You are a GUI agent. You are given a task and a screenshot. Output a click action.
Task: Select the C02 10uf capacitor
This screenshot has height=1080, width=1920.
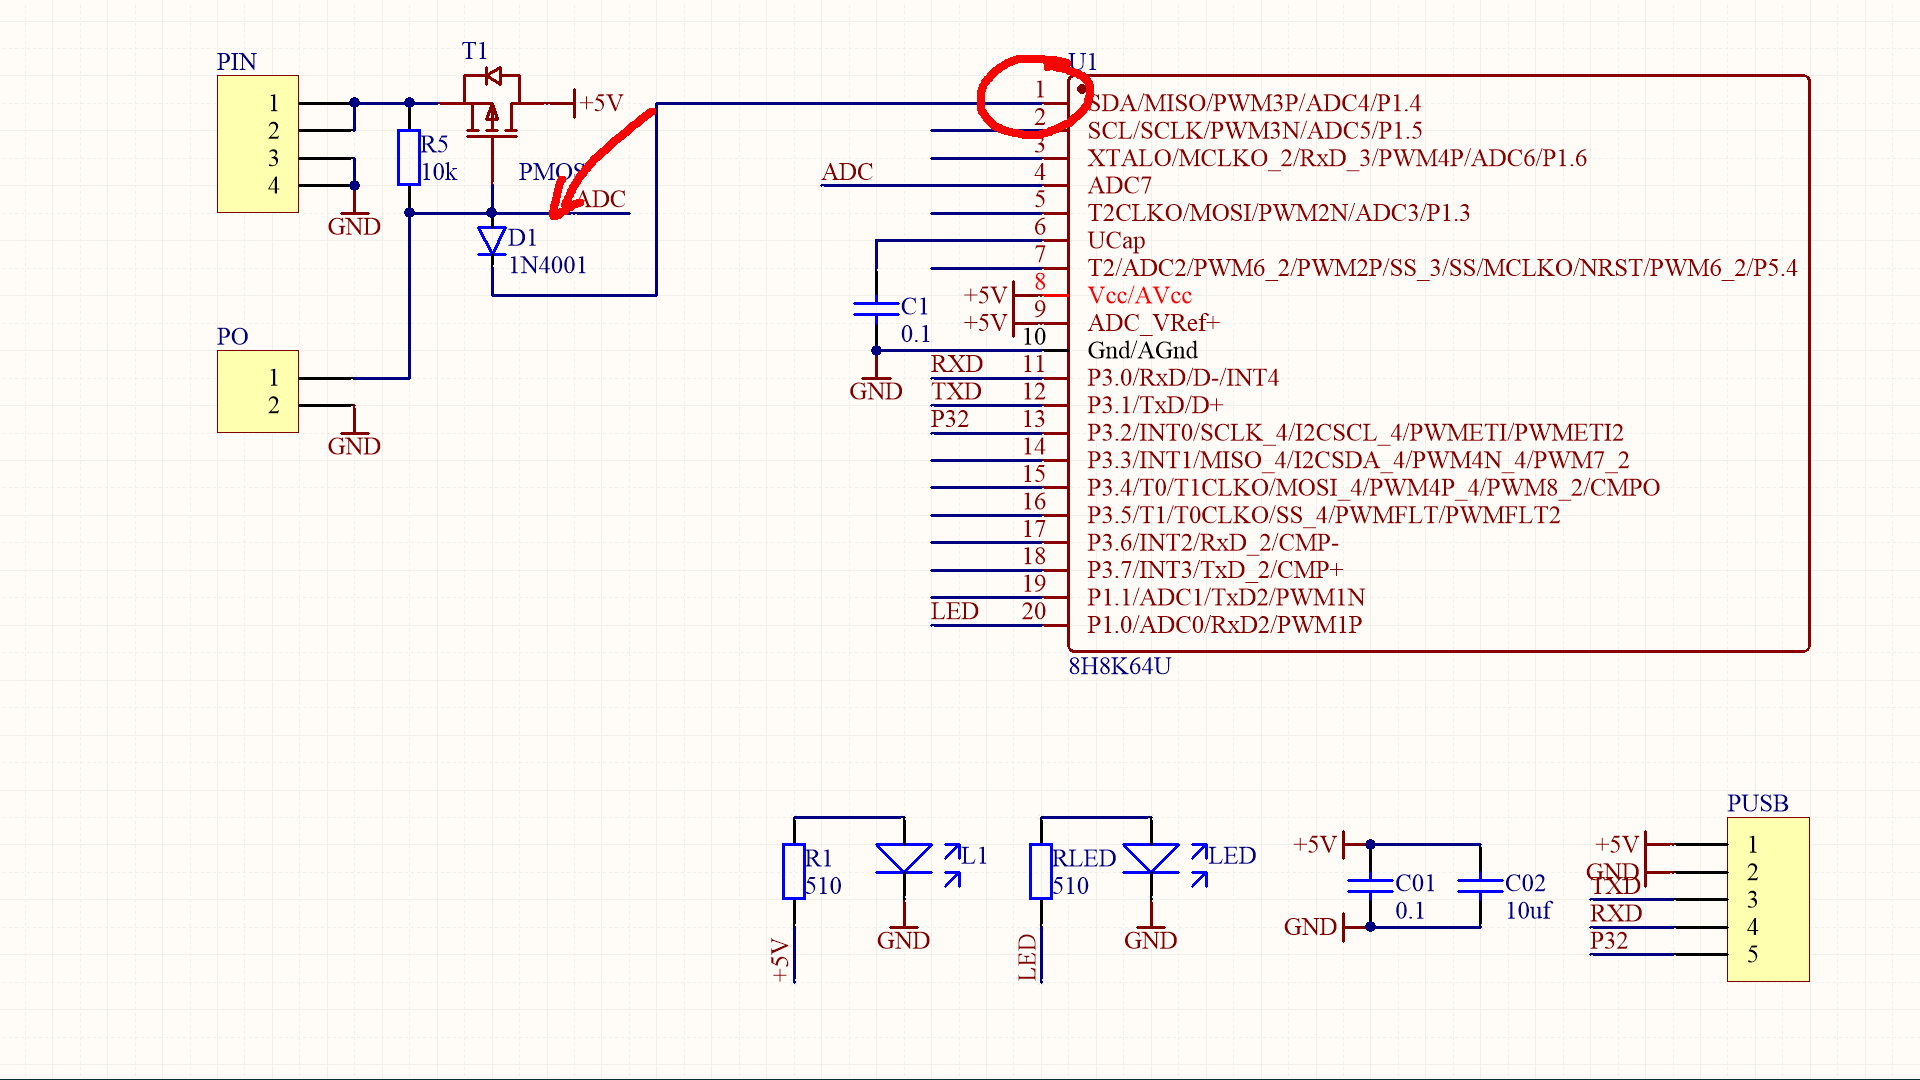(1480, 885)
